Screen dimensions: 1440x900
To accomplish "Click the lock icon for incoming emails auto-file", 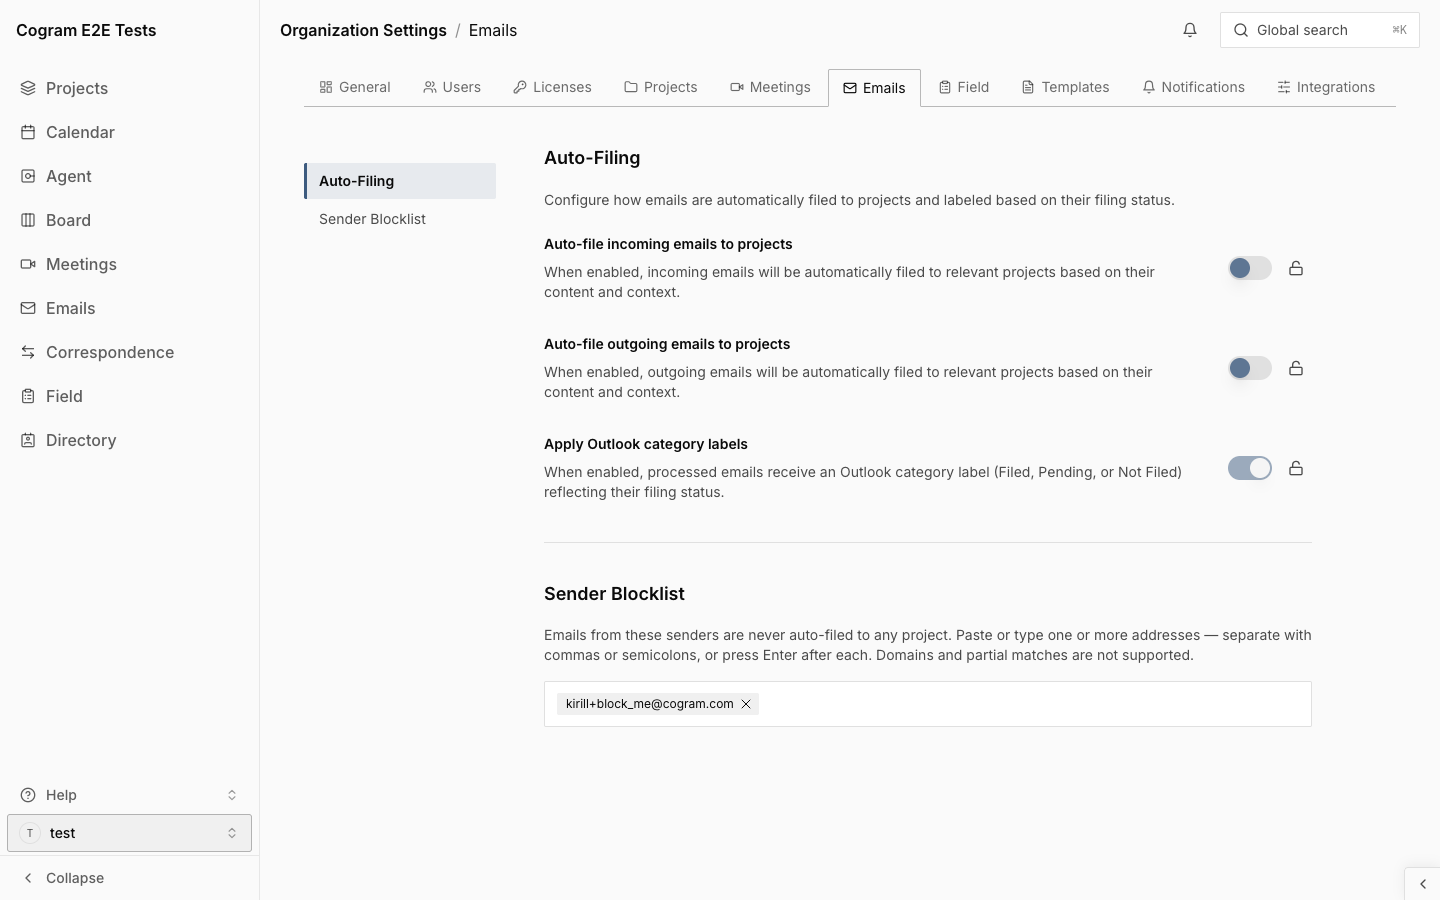I will click(1296, 268).
